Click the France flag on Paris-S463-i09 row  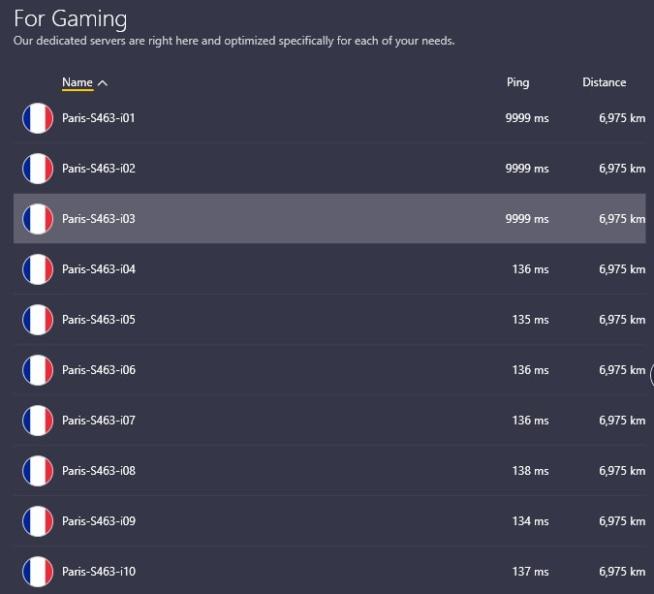coord(38,521)
